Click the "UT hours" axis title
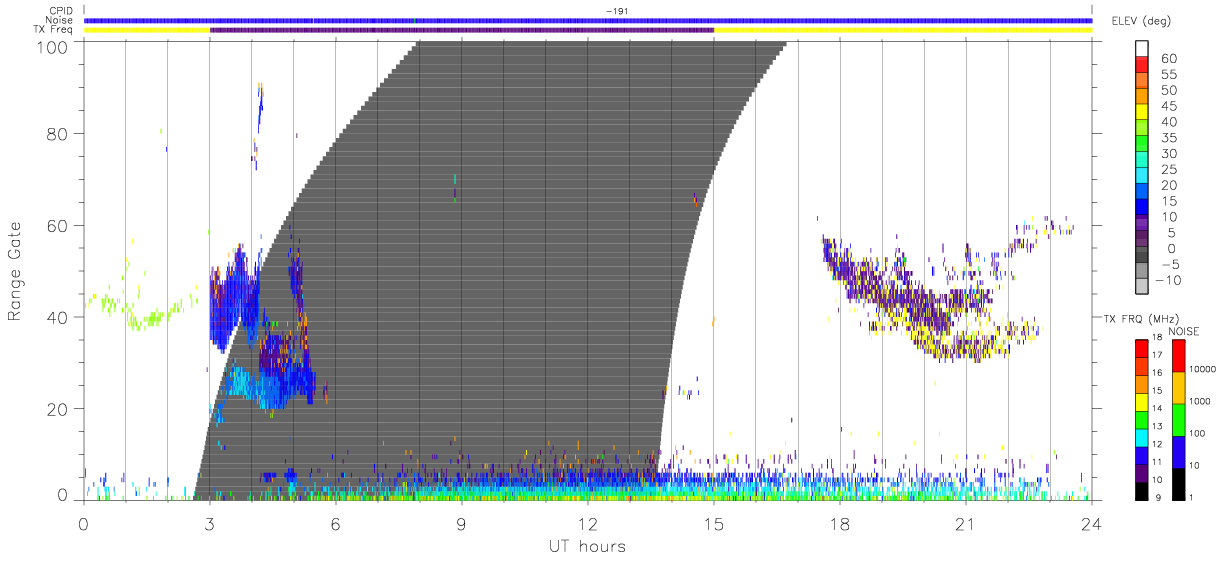 pyautogui.click(x=587, y=546)
